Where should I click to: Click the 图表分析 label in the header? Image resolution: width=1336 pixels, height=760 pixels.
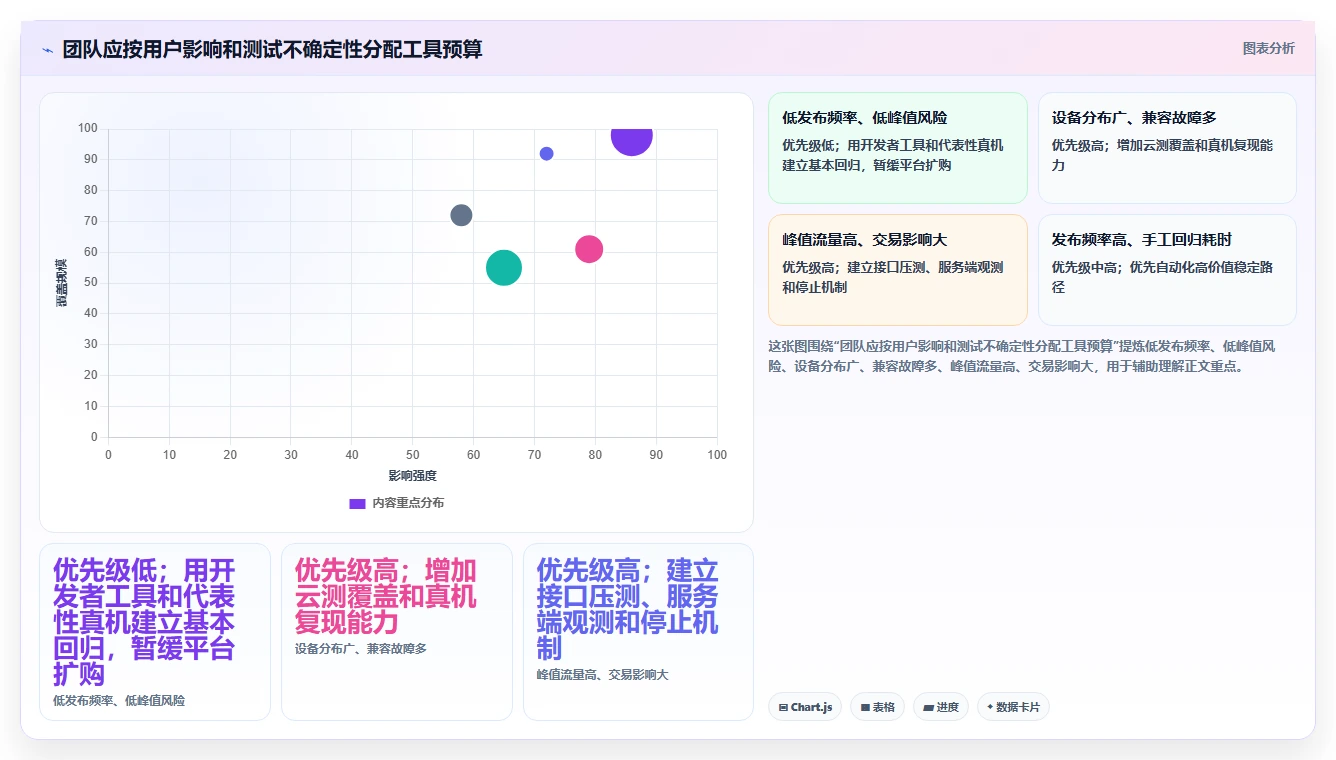[x=1268, y=48]
